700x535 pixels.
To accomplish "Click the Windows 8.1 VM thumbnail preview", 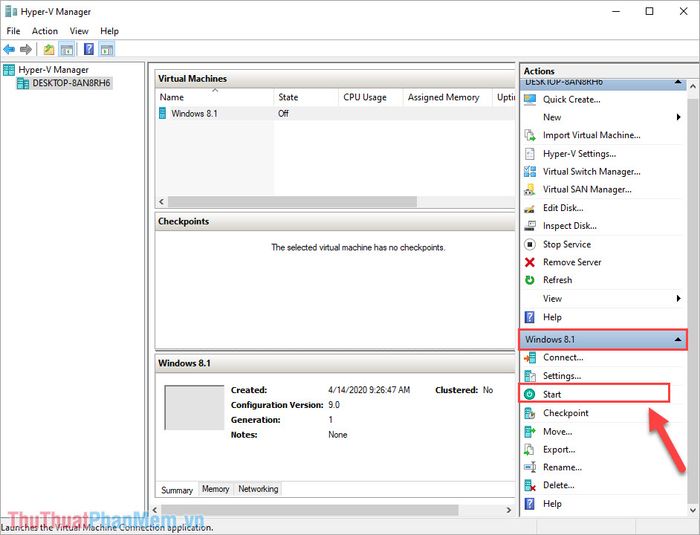I will pyautogui.click(x=194, y=407).
